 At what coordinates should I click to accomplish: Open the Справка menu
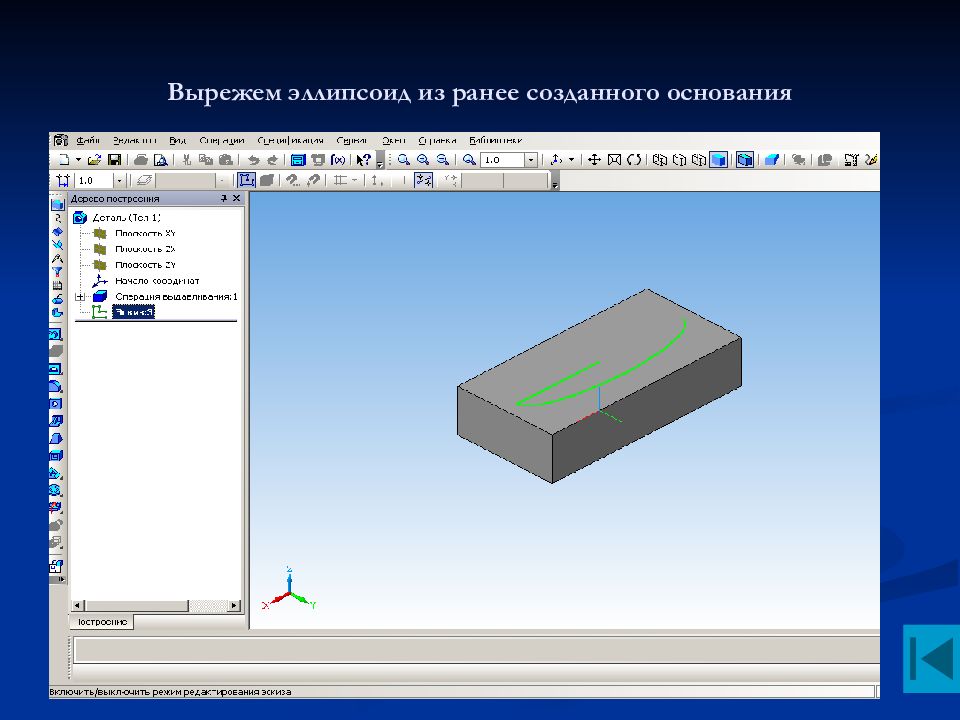[437, 140]
